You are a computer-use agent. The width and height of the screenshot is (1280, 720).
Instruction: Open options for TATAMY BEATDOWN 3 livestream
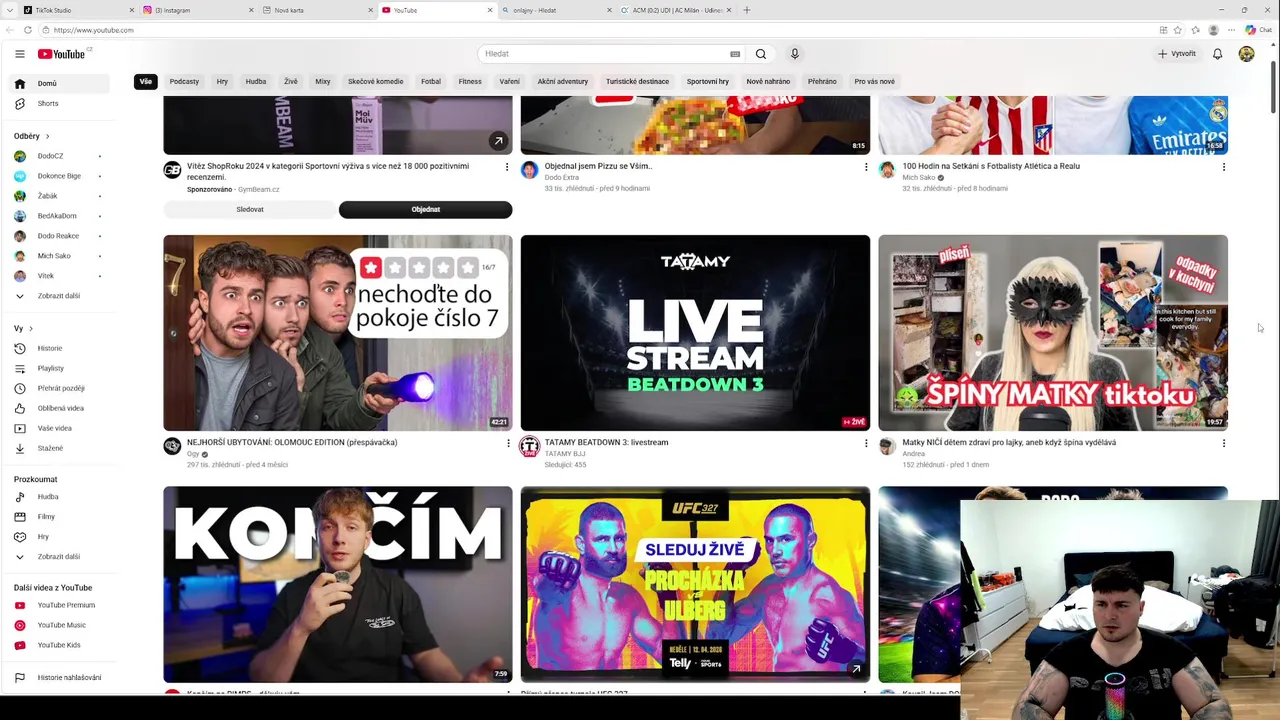pyautogui.click(x=866, y=443)
